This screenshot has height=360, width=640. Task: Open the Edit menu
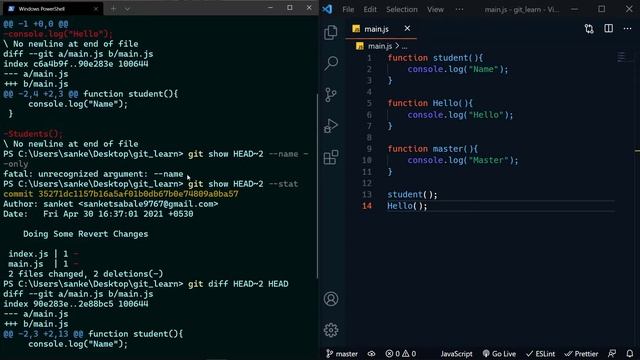(x=370, y=9)
